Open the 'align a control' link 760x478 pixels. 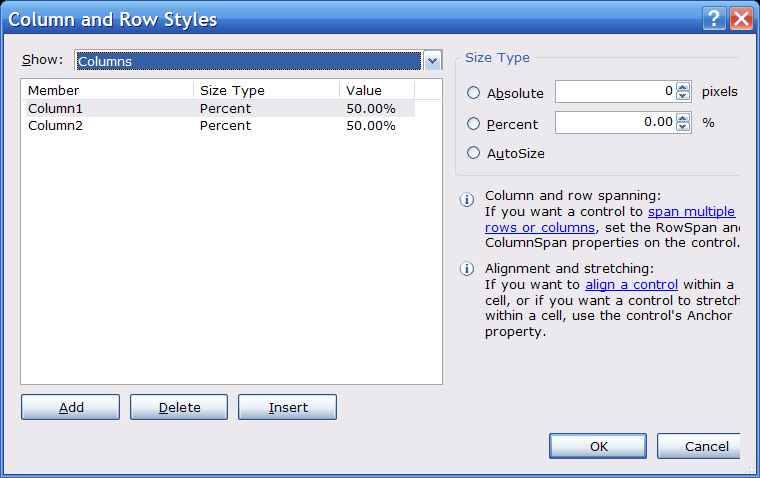[x=631, y=285]
